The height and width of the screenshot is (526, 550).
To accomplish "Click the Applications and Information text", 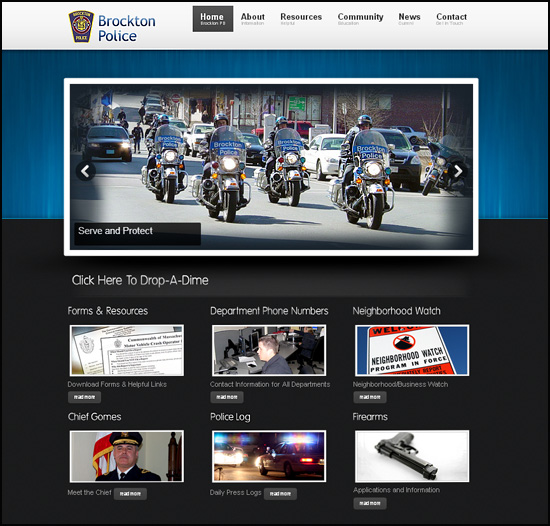I will pyautogui.click(x=396, y=490).
